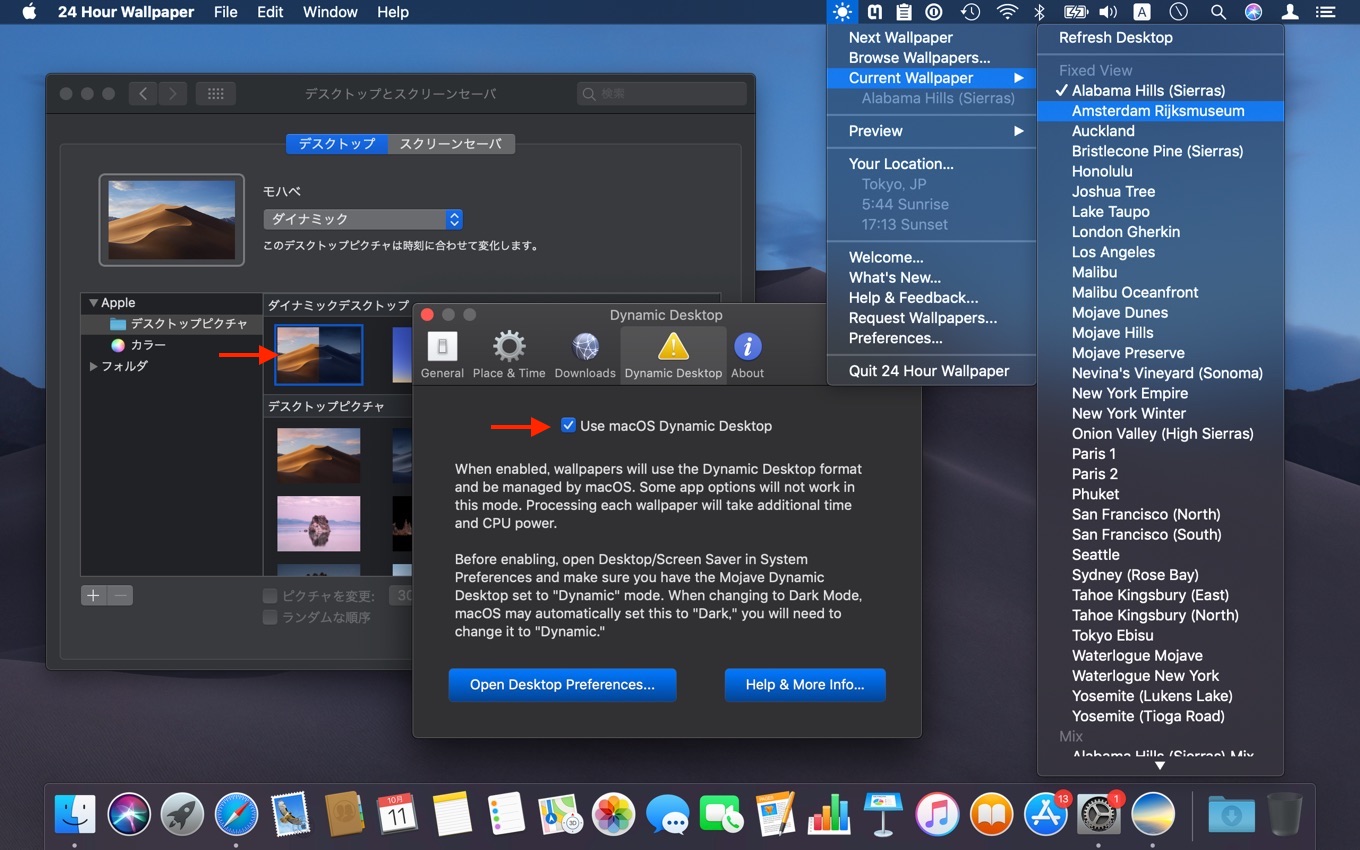Select the Mojave dynamic desktop thumbnail
The image size is (1360, 850).
319,354
